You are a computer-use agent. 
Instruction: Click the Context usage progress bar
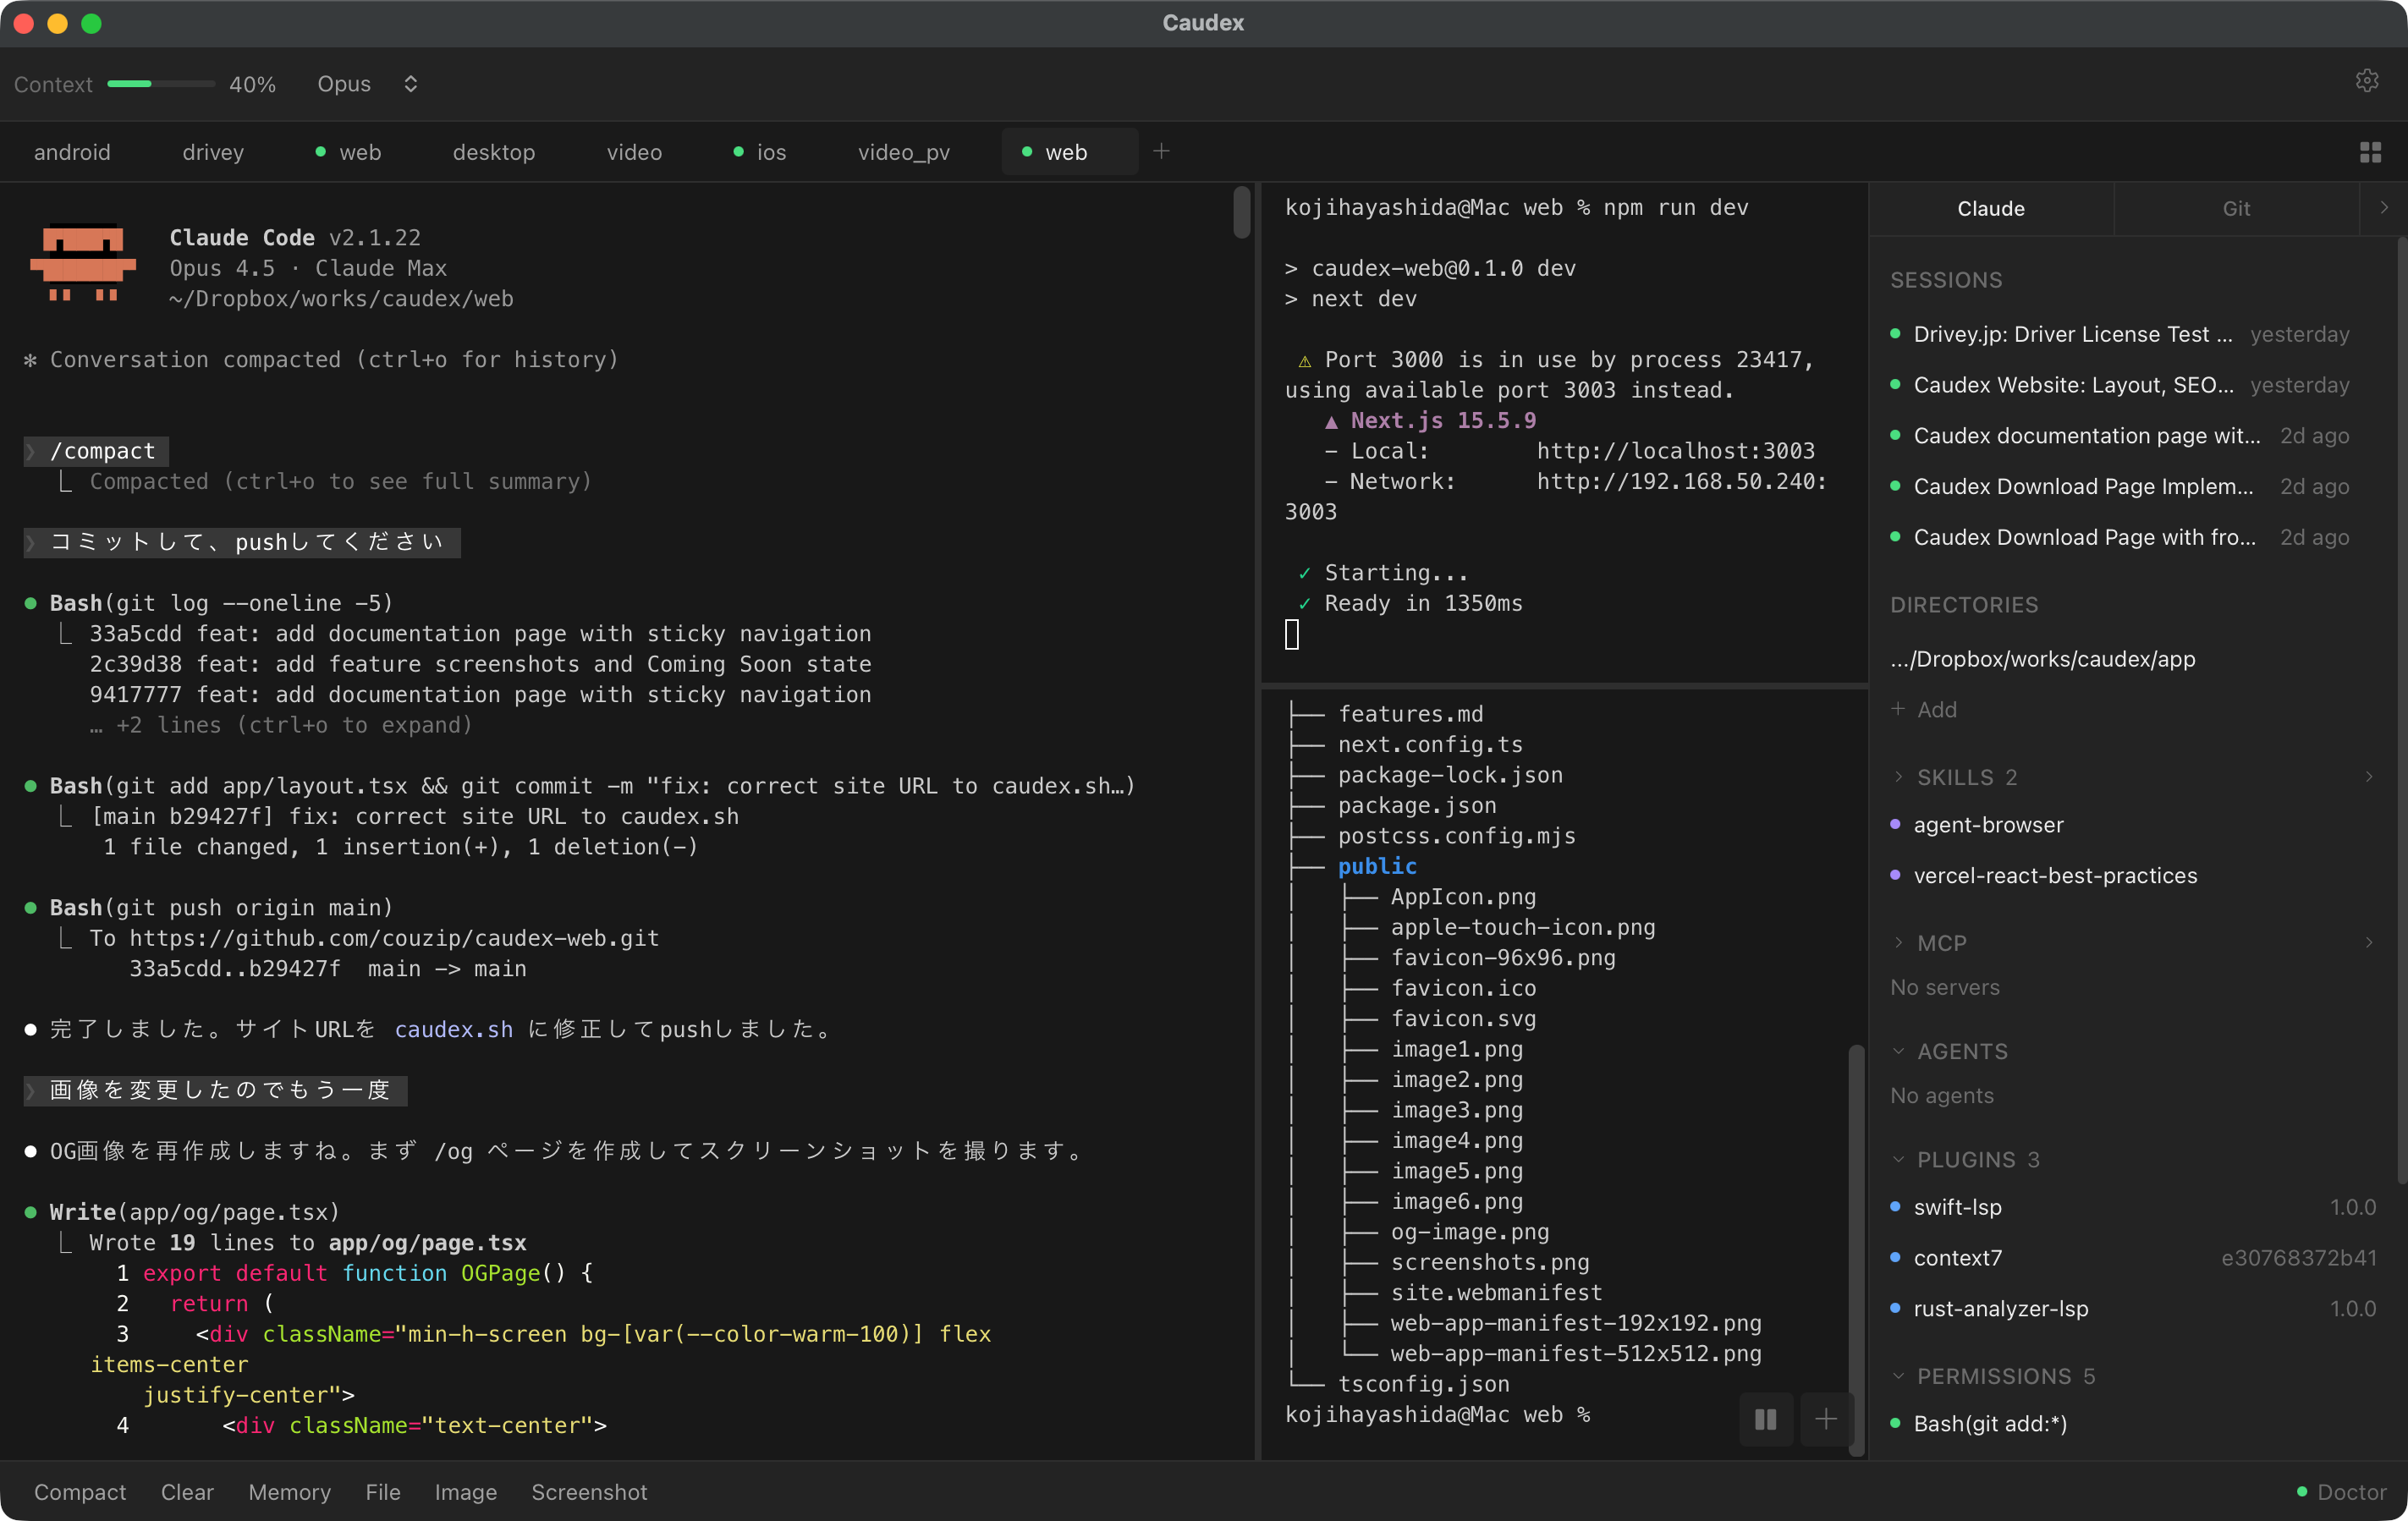[160, 84]
